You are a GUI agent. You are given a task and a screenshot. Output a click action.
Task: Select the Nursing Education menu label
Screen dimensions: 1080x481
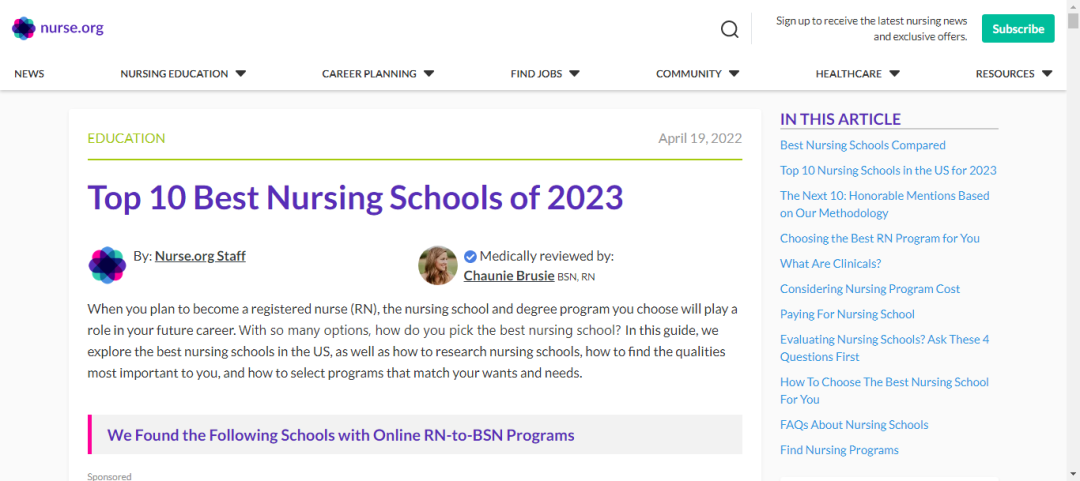[174, 74]
